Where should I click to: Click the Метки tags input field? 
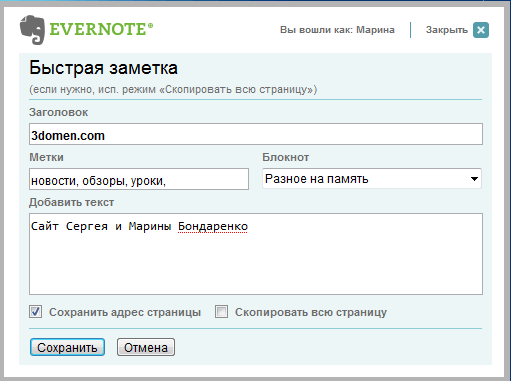coord(139,179)
